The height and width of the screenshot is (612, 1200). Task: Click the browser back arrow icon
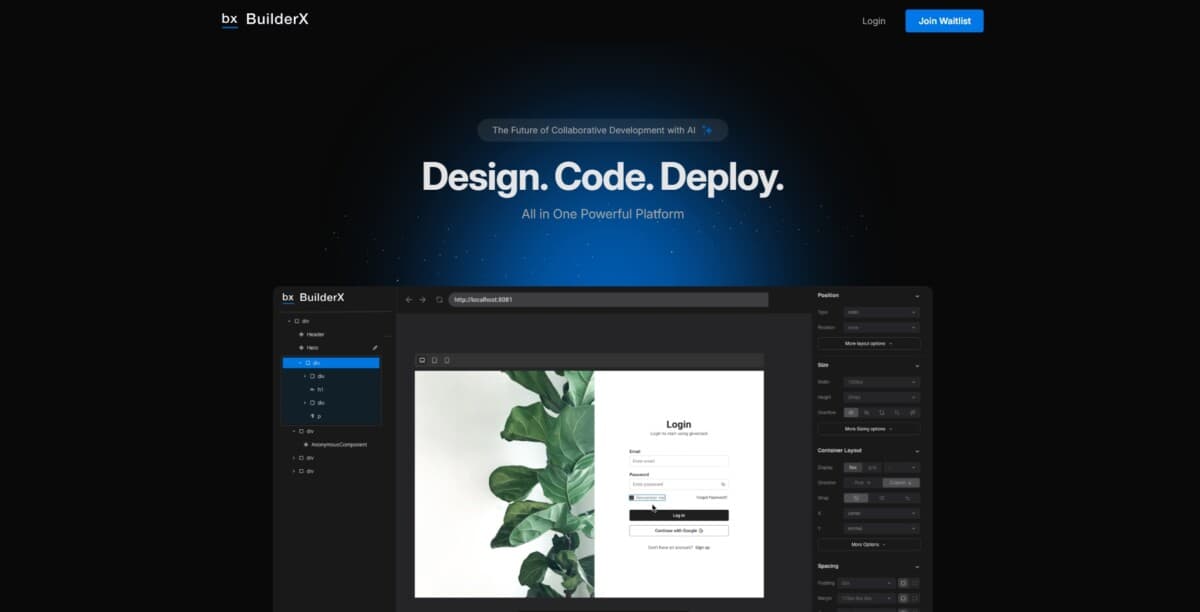408,299
